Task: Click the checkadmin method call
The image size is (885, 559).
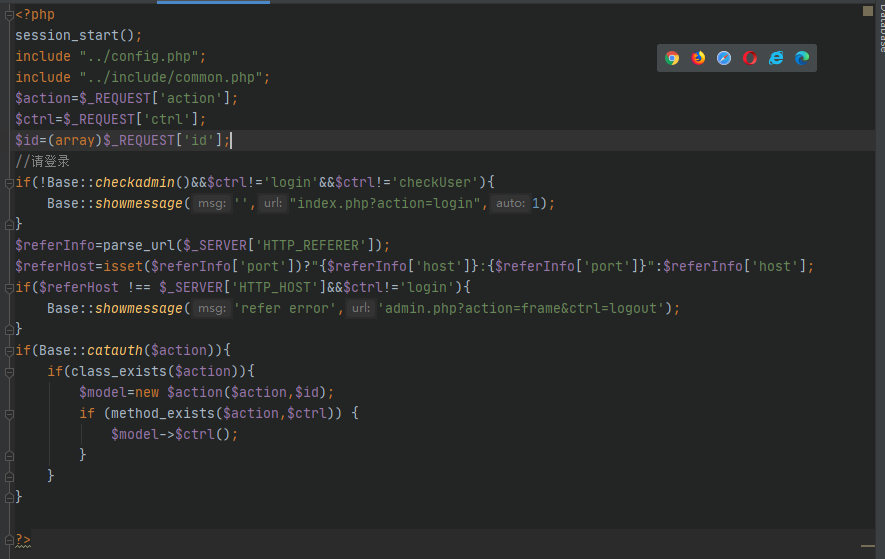Action: click(x=135, y=182)
